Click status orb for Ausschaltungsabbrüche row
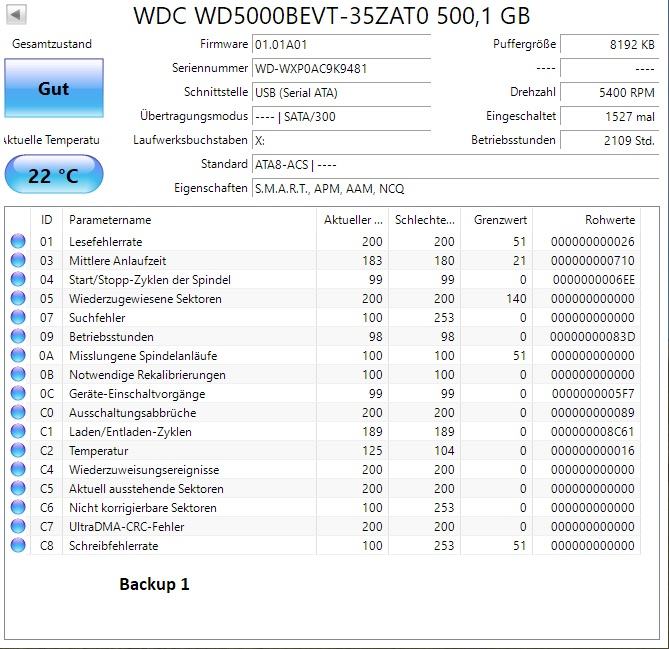 click(18, 412)
